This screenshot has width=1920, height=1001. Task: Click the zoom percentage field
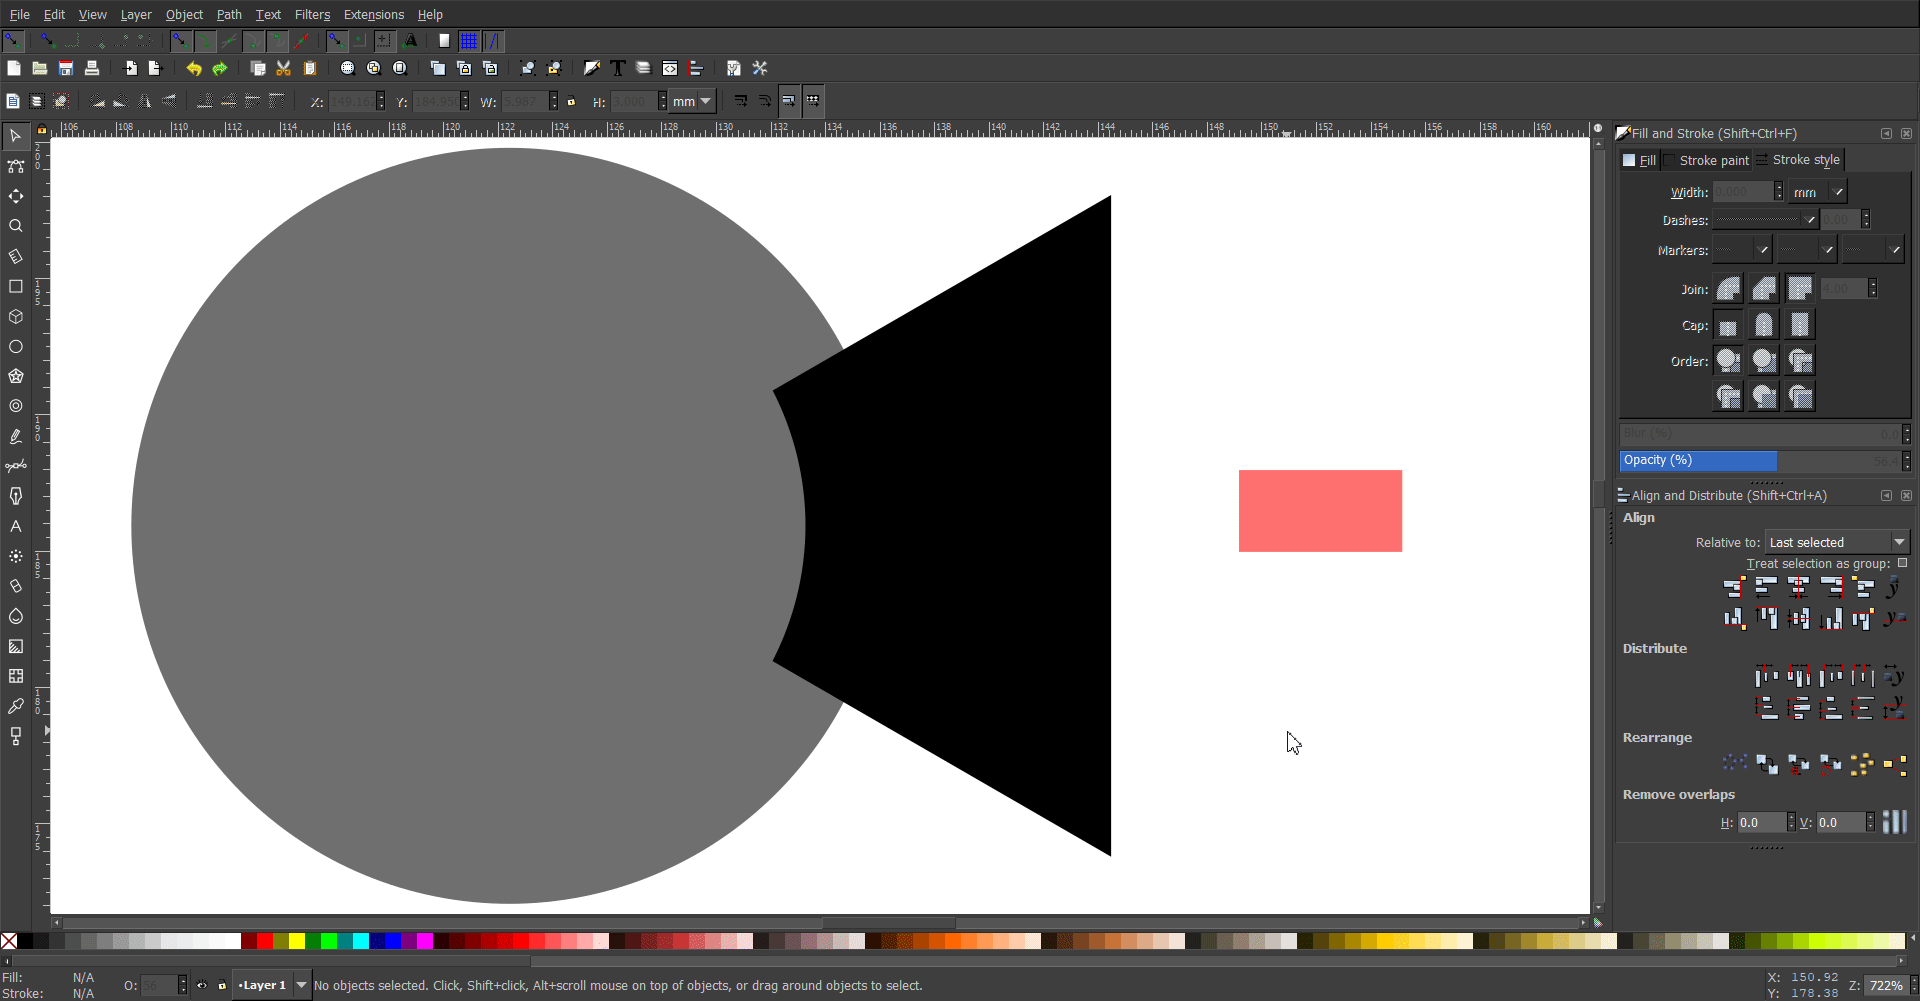pos(1884,985)
